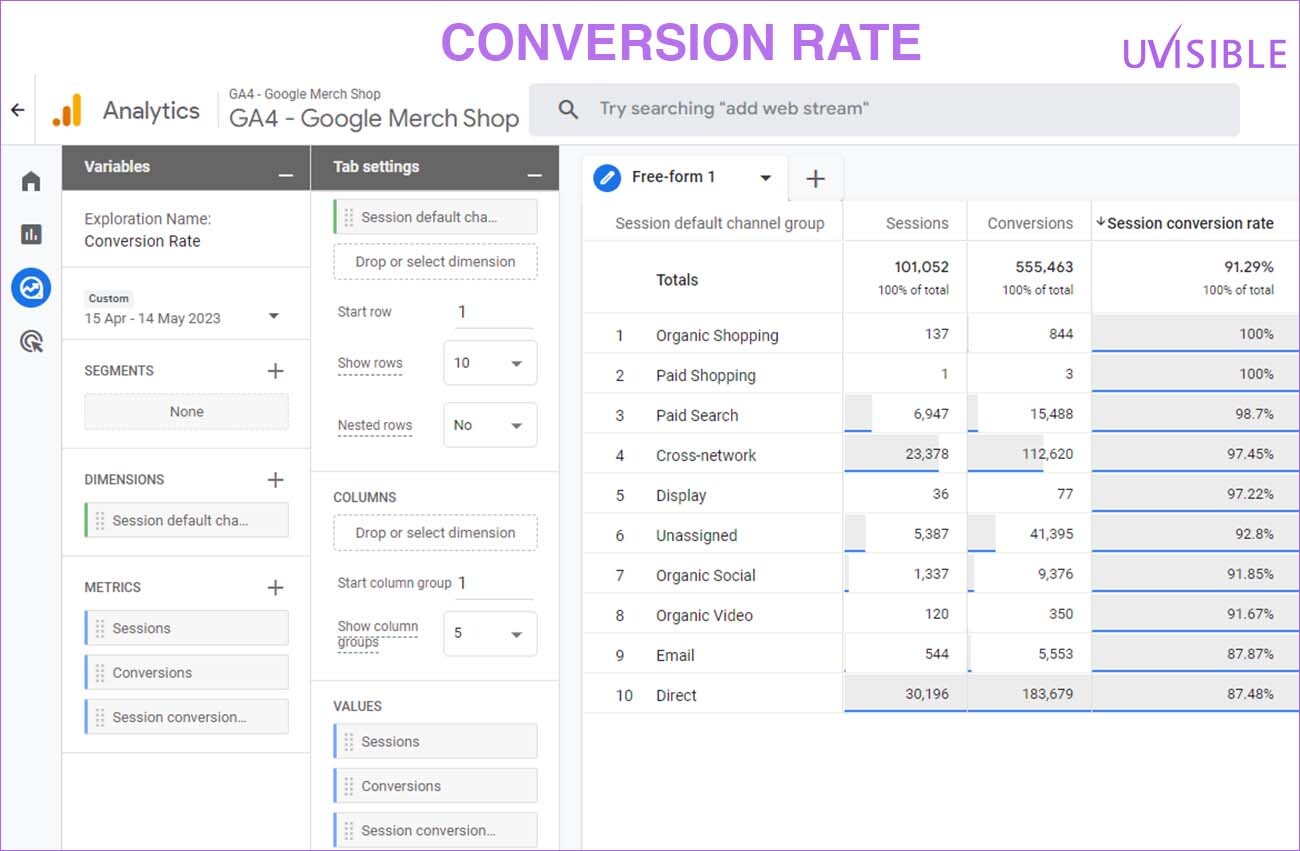Viewport: 1300px width, 851px height.
Task: Click Session default channel group header
Action: [x=720, y=223]
